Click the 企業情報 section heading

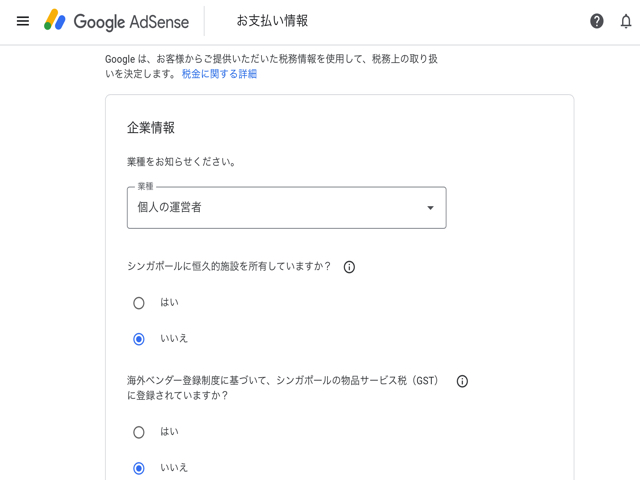[151, 128]
